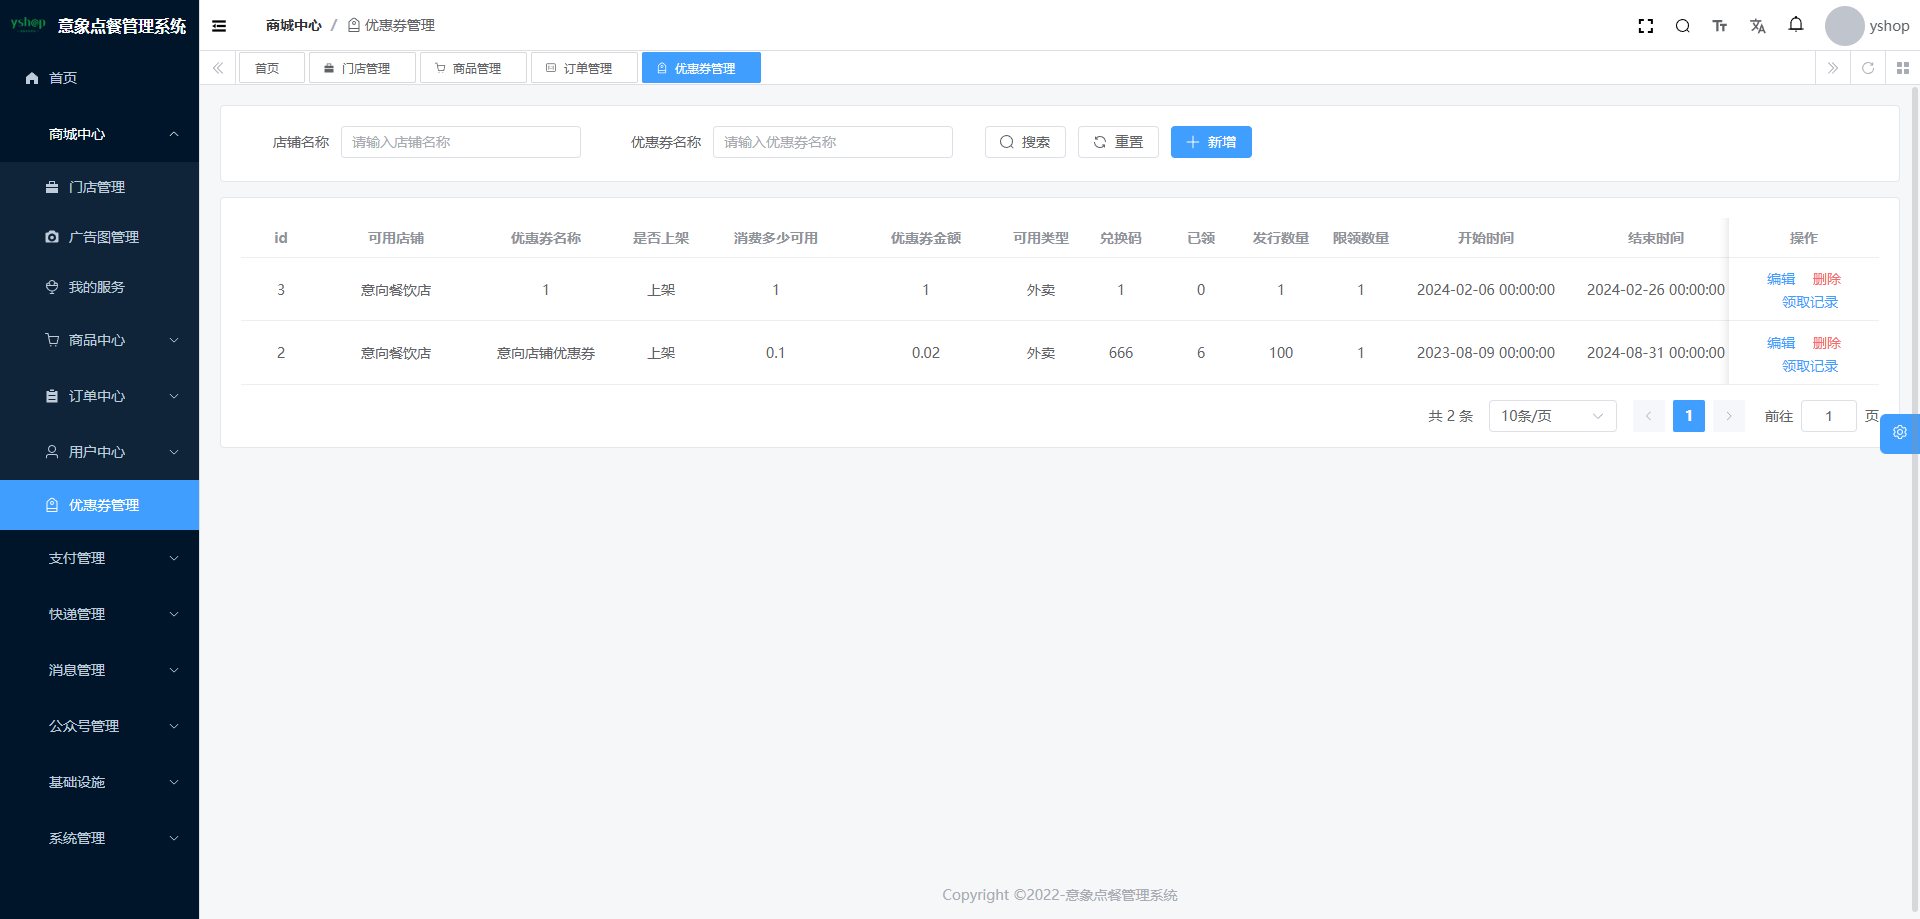Select page 1 in pagination
The image size is (1920, 919).
1689,416
